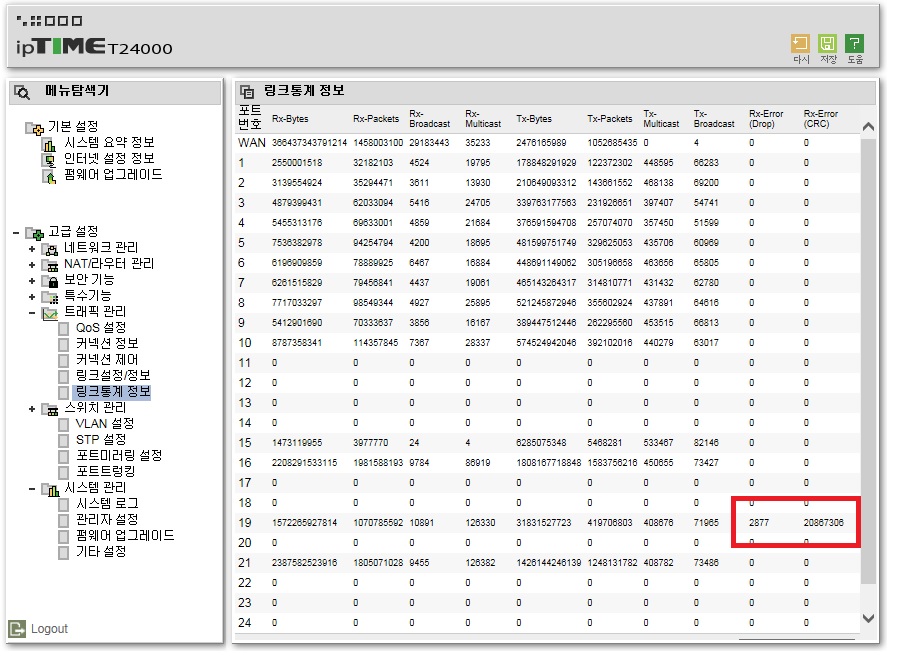Collapse the 트래픽 관리 node
Screen dimensions: 899x665
pyautogui.click(x=32, y=313)
